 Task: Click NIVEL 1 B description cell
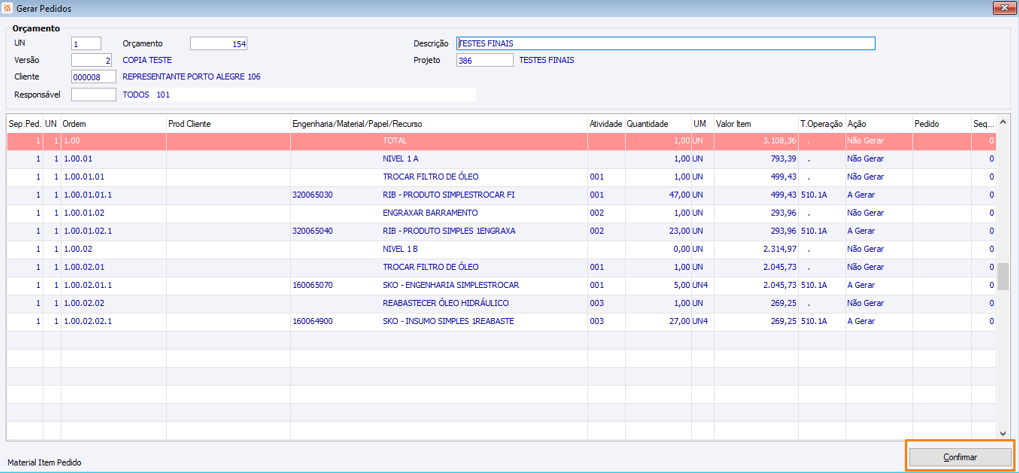pos(400,249)
